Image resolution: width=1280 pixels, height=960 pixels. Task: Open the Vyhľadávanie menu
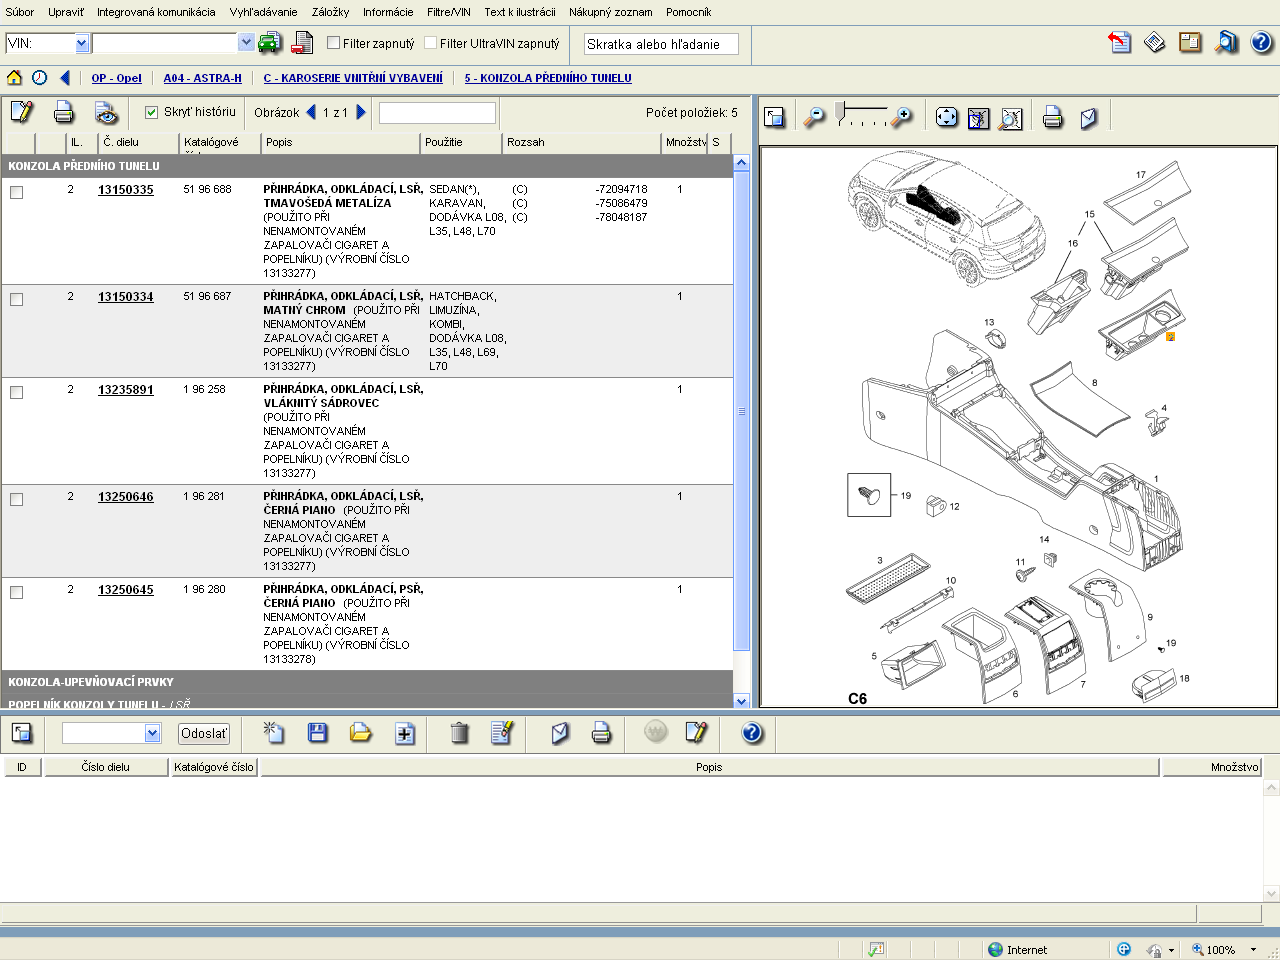click(x=263, y=12)
